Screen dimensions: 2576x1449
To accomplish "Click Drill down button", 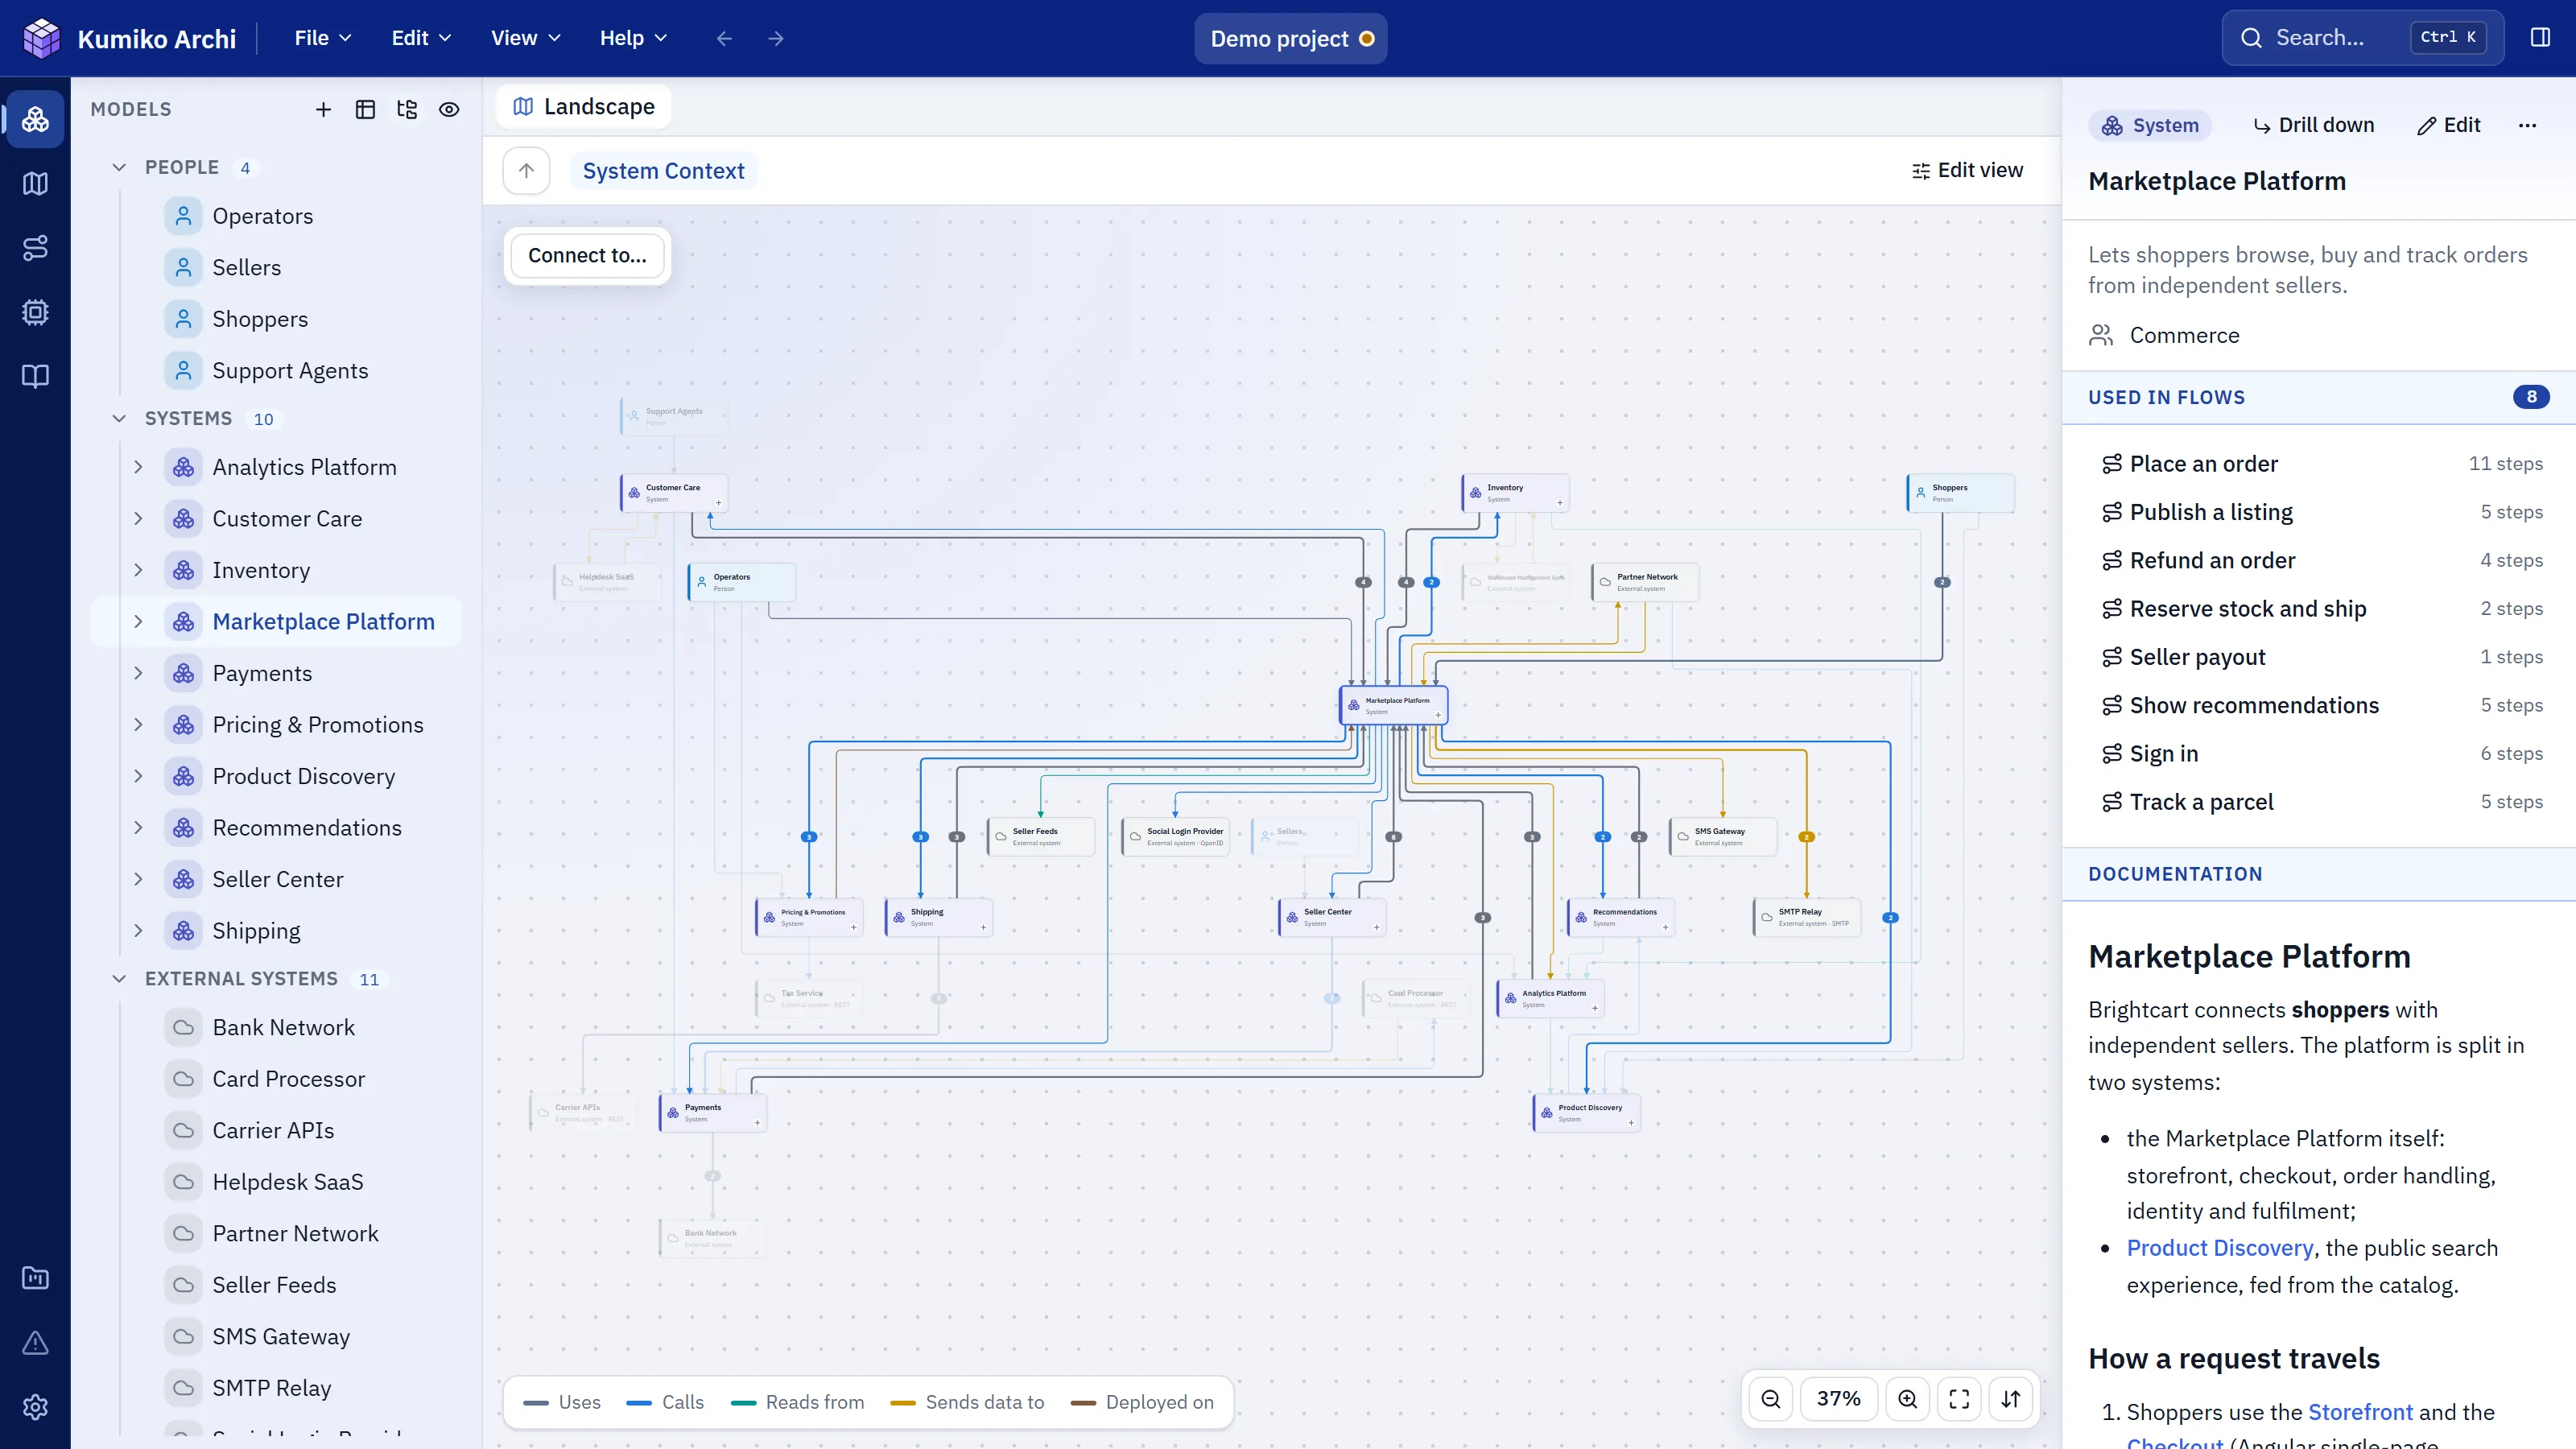I will [2313, 125].
